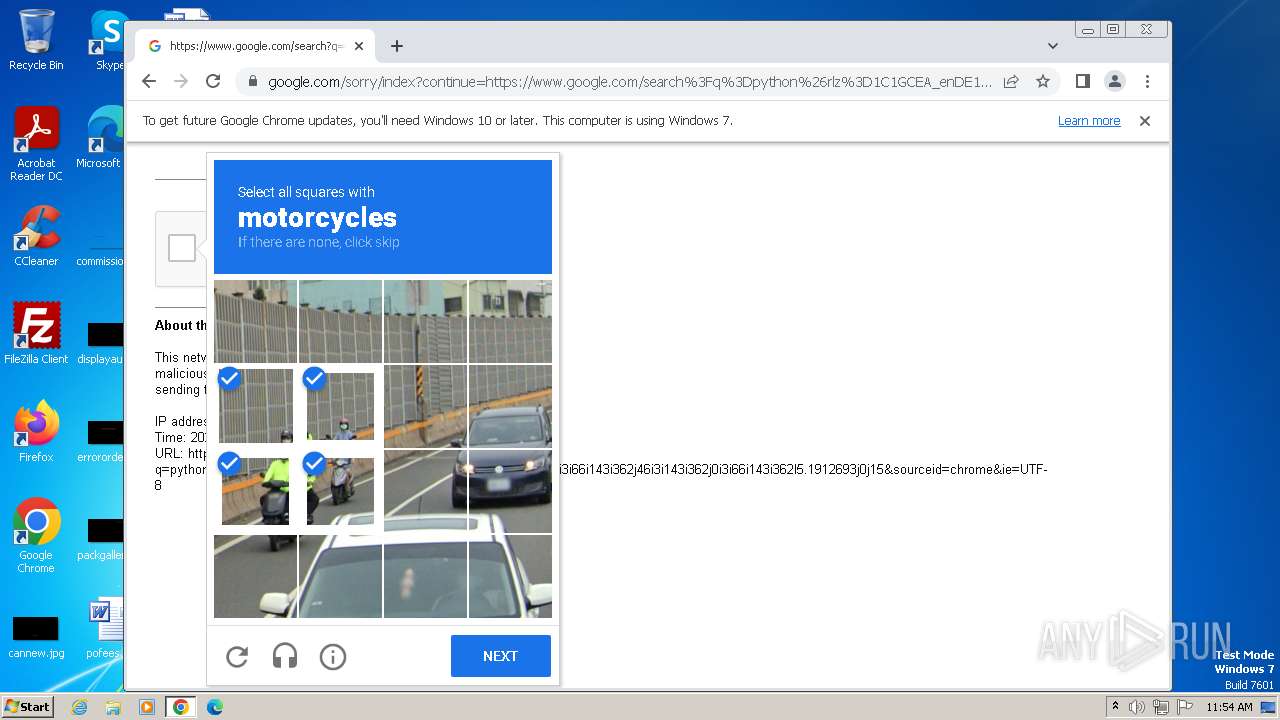Dismiss the Chrome update notification bar
This screenshot has width=1280, height=720.
coord(1145,121)
